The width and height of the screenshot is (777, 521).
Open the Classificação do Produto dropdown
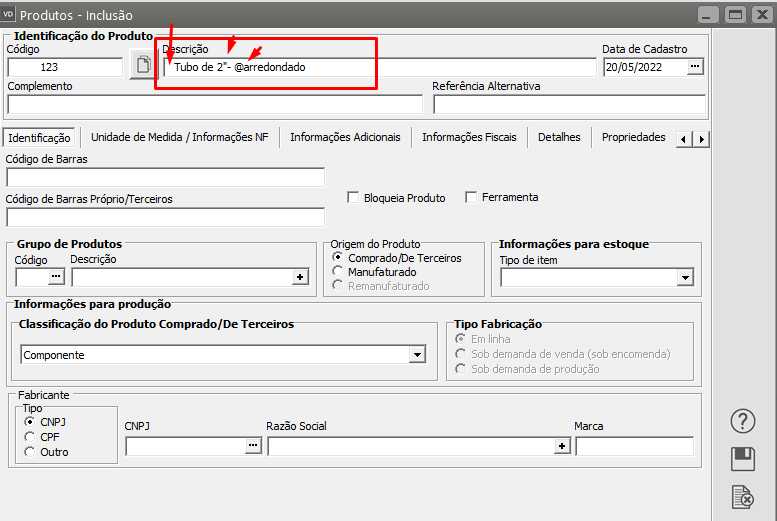pos(417,355)
